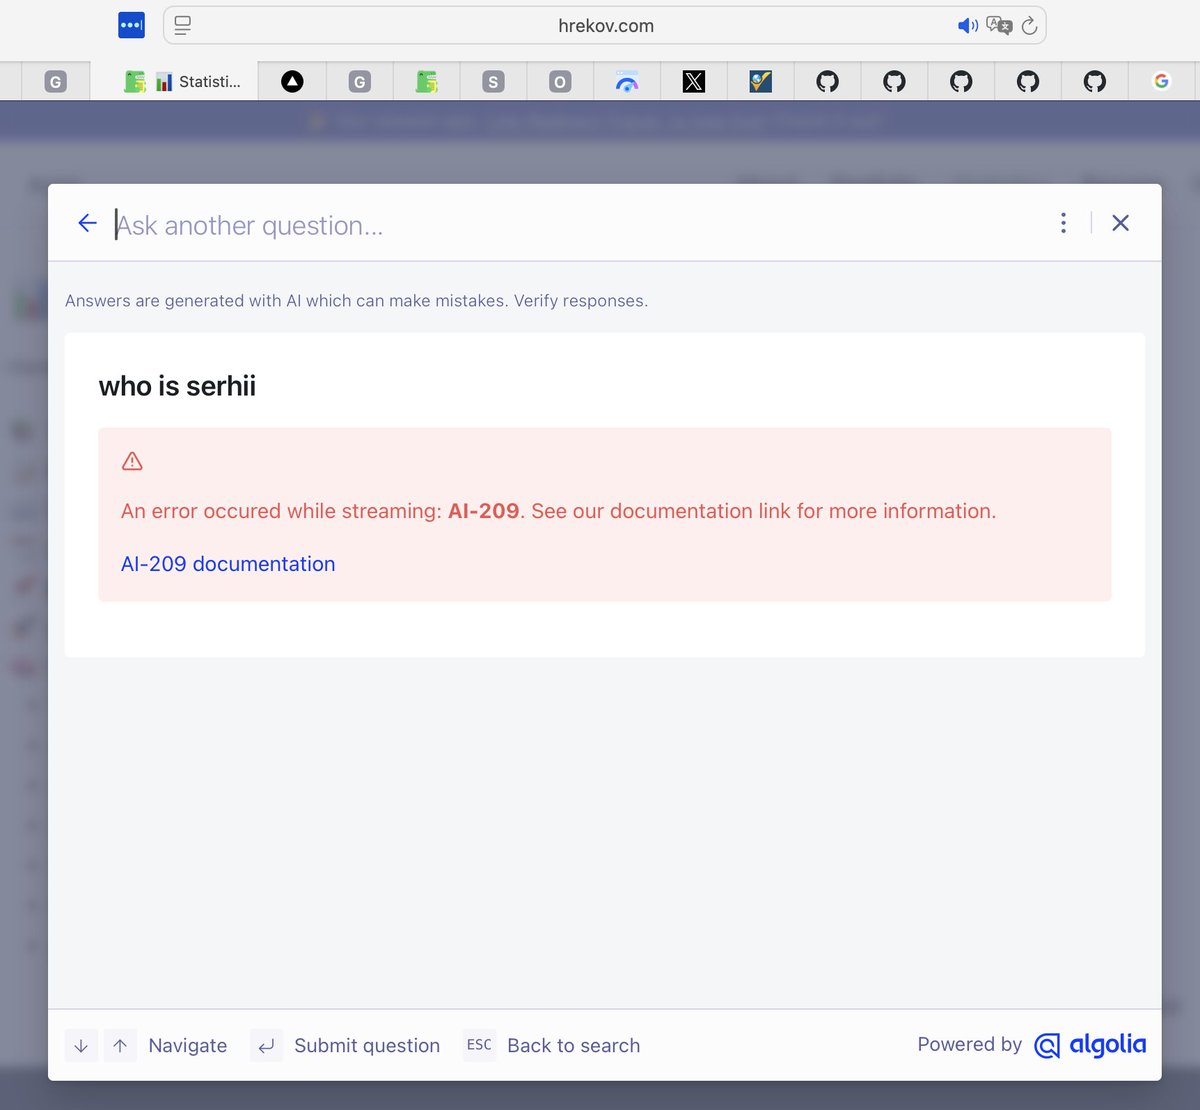Click the down arrow Navigate key icon
1200x1110 pixels.
(82, 1046)
